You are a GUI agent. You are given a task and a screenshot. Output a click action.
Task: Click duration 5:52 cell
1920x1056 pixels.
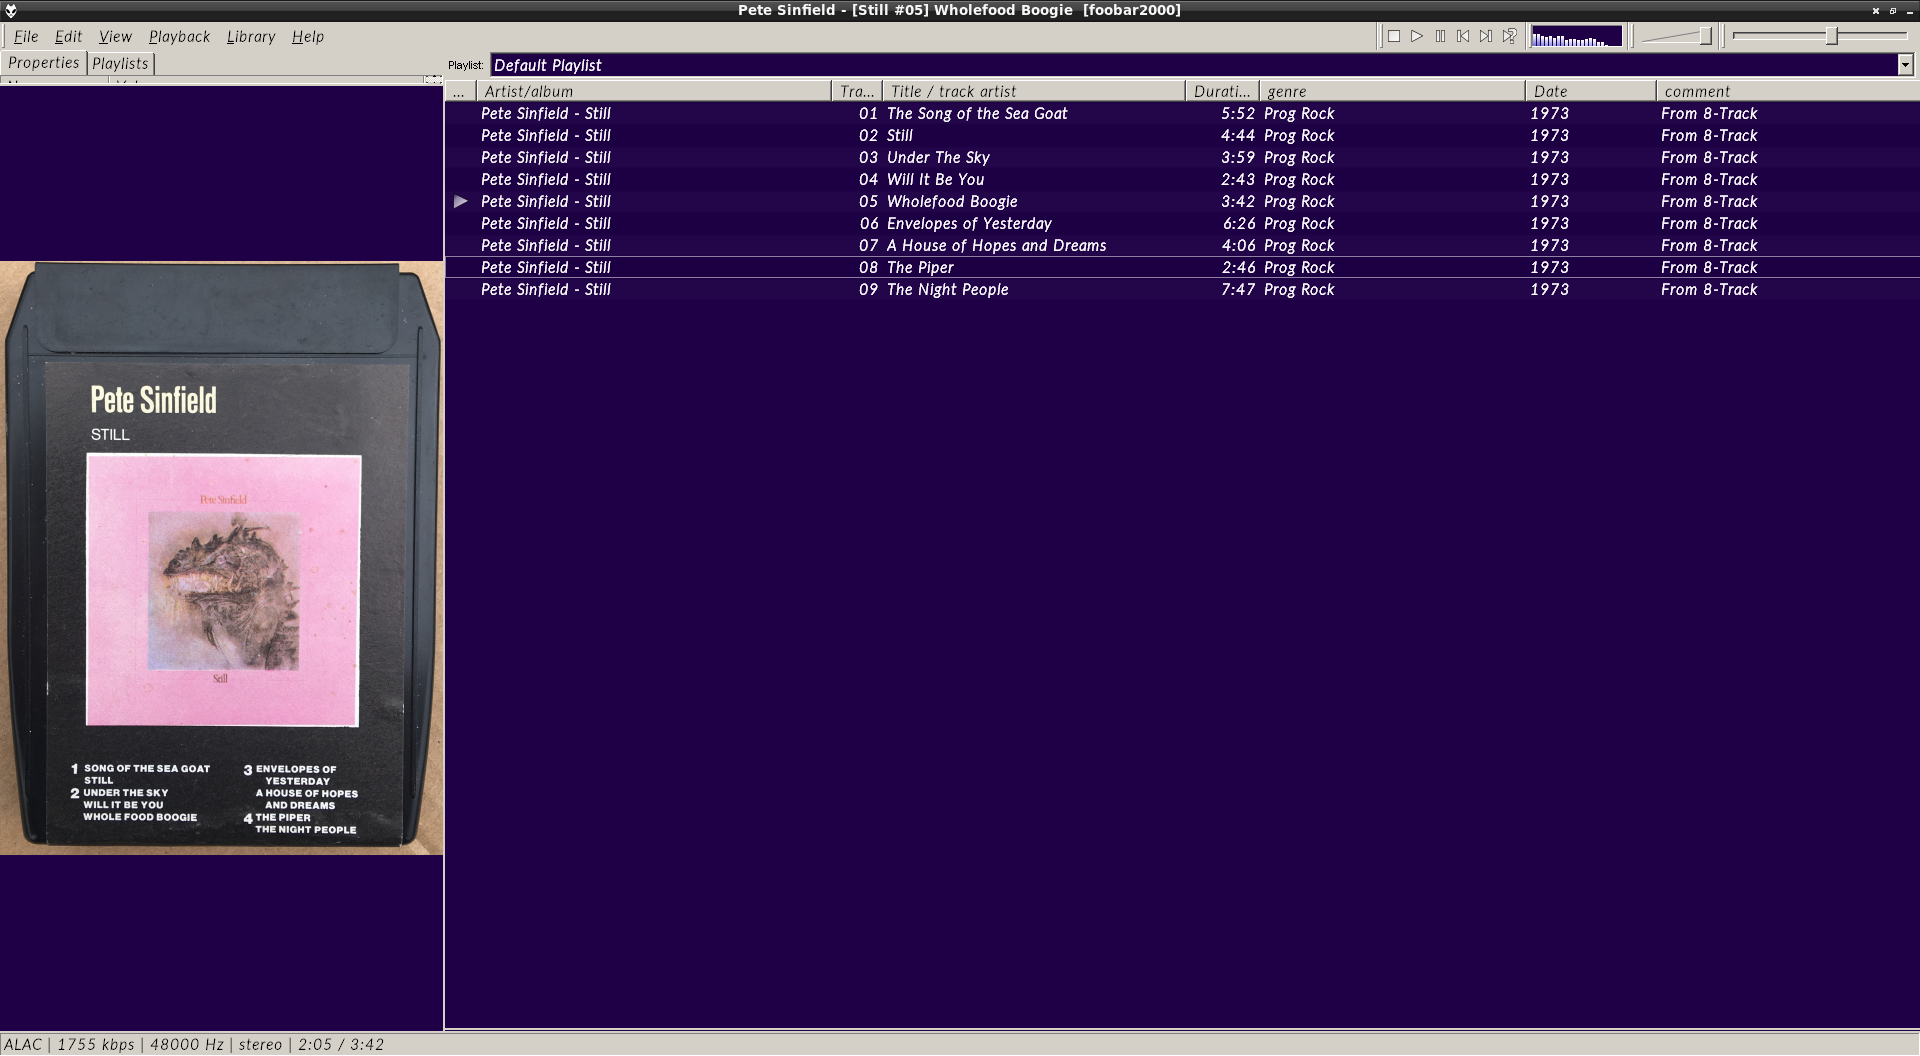coord(1237,113)
